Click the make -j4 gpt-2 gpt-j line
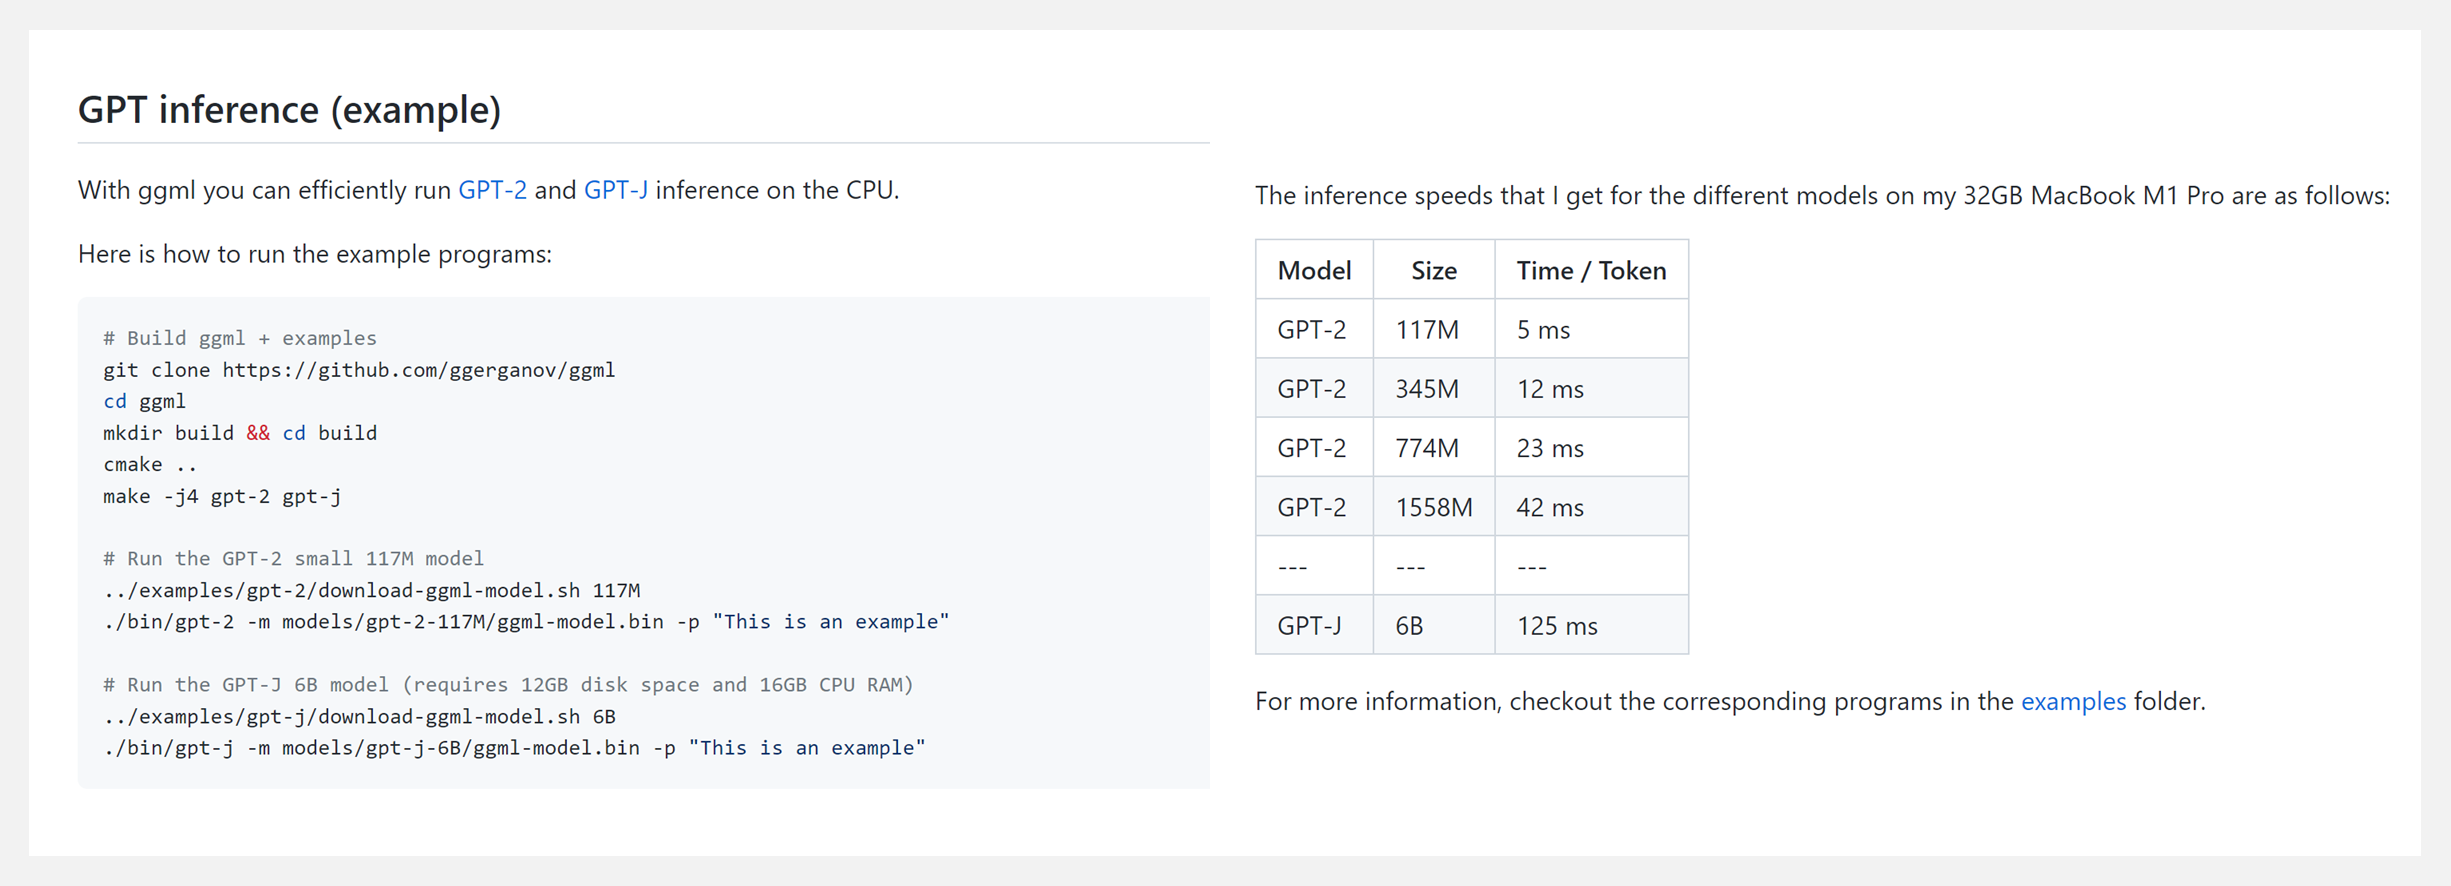The width and height of the screenshot is (2451, 886). pos(222,496)
